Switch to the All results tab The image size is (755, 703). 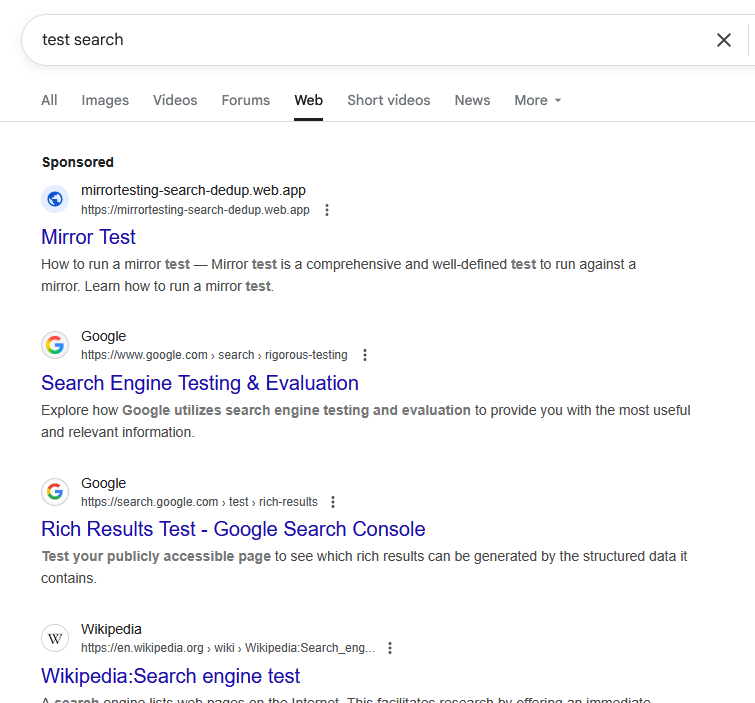[x=49, y=100]
